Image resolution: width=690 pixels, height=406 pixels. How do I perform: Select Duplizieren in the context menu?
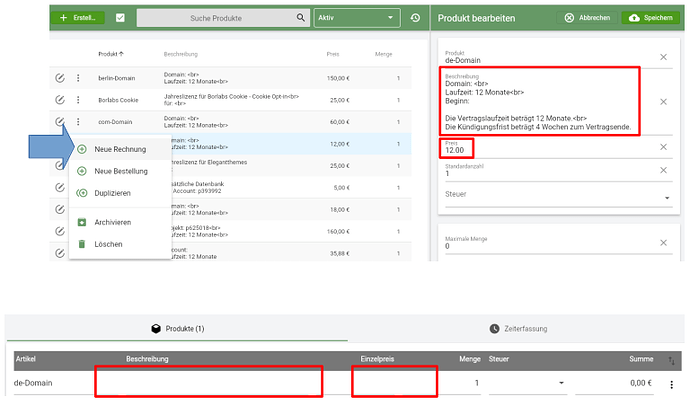click(120, 193)
